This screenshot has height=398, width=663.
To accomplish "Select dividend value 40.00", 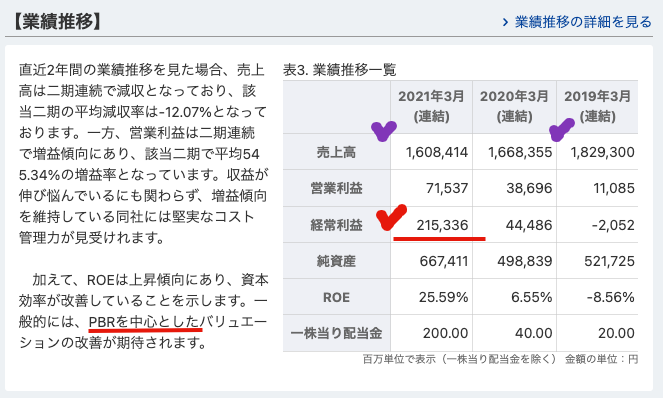I will (534, 333).
